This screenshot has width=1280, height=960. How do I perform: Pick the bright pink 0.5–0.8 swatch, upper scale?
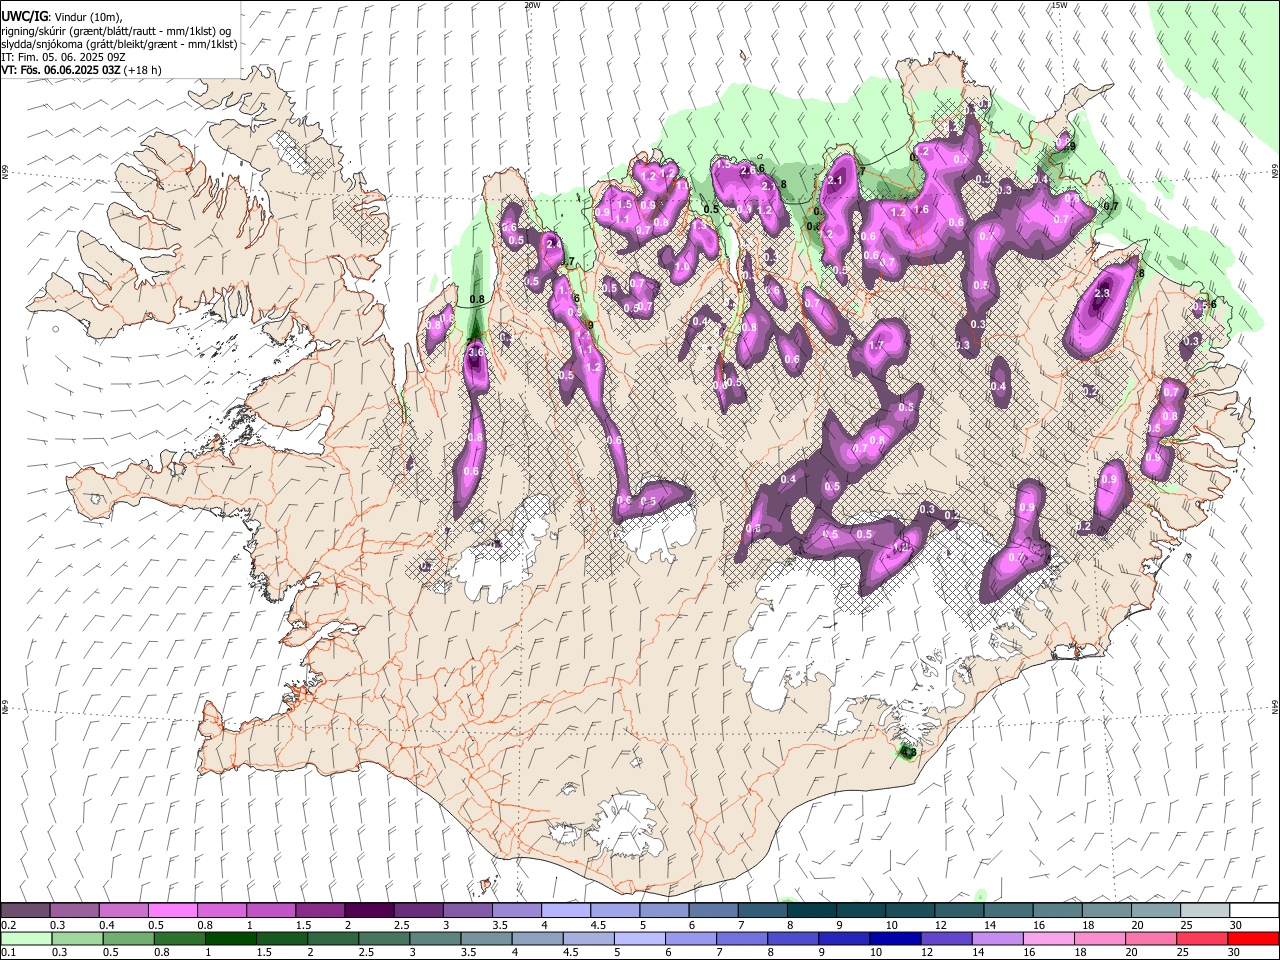172,911
